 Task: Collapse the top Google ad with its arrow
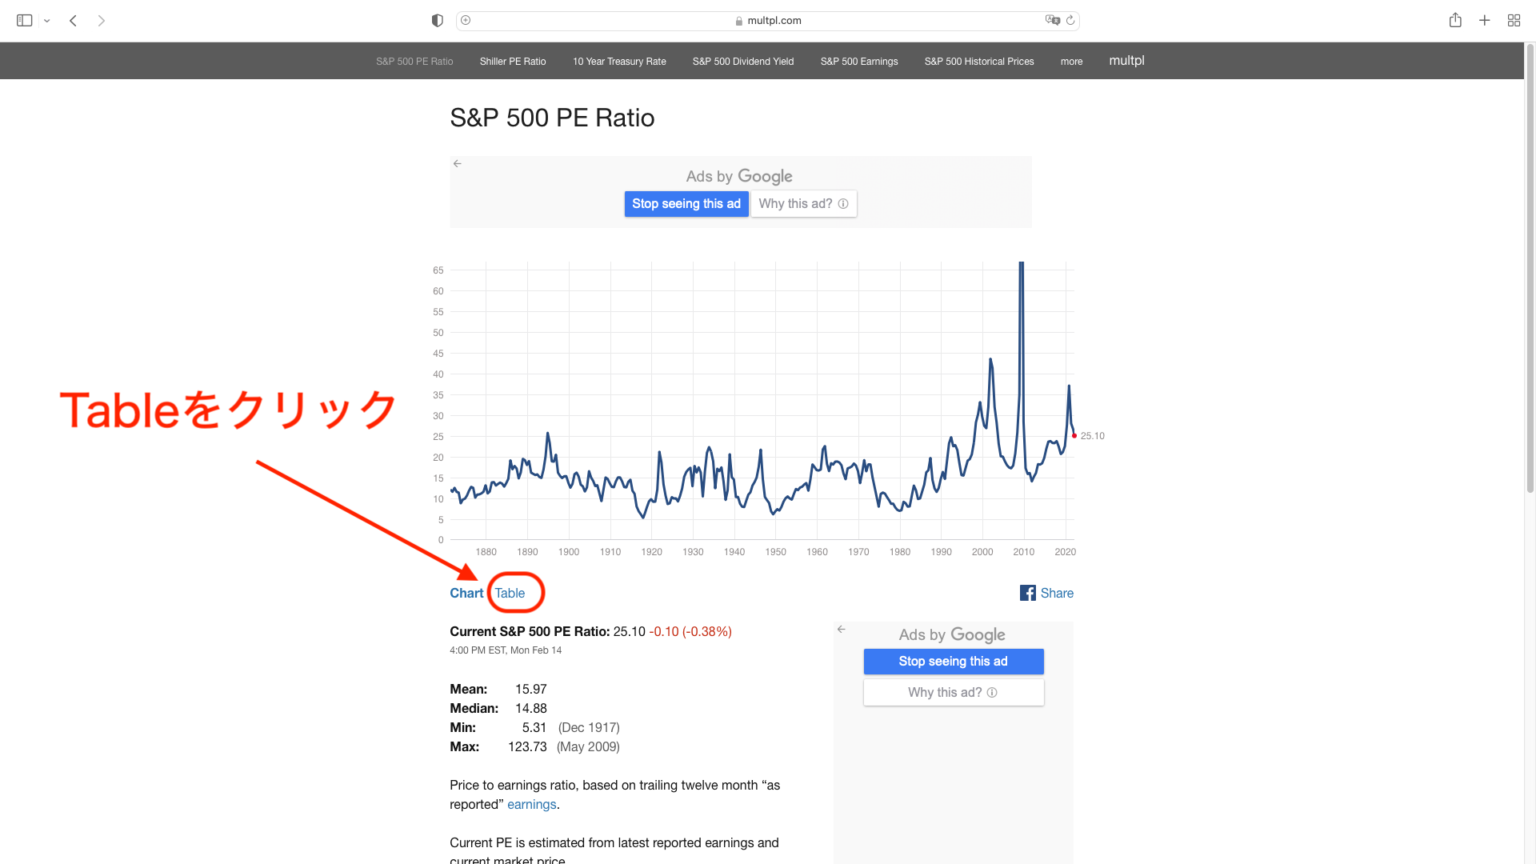pos(457,163)
